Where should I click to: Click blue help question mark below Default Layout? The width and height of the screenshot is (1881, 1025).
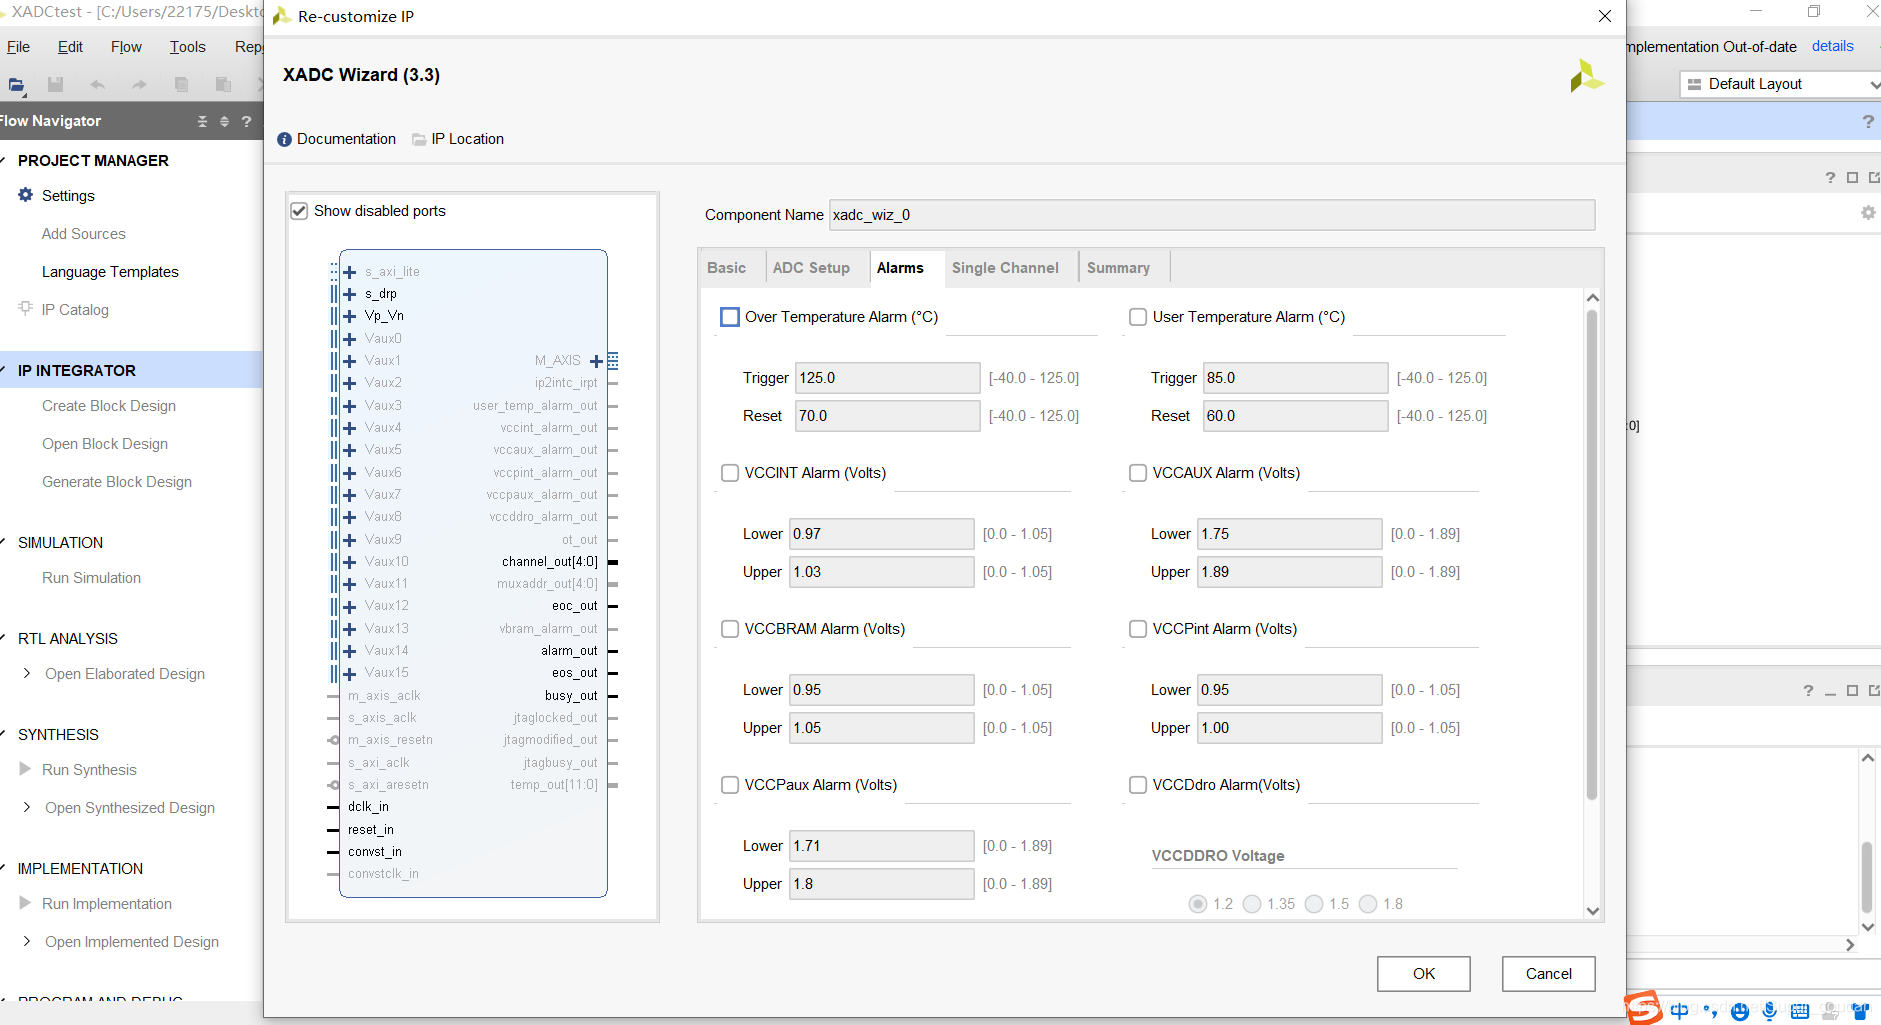(x=1868, y=121)
